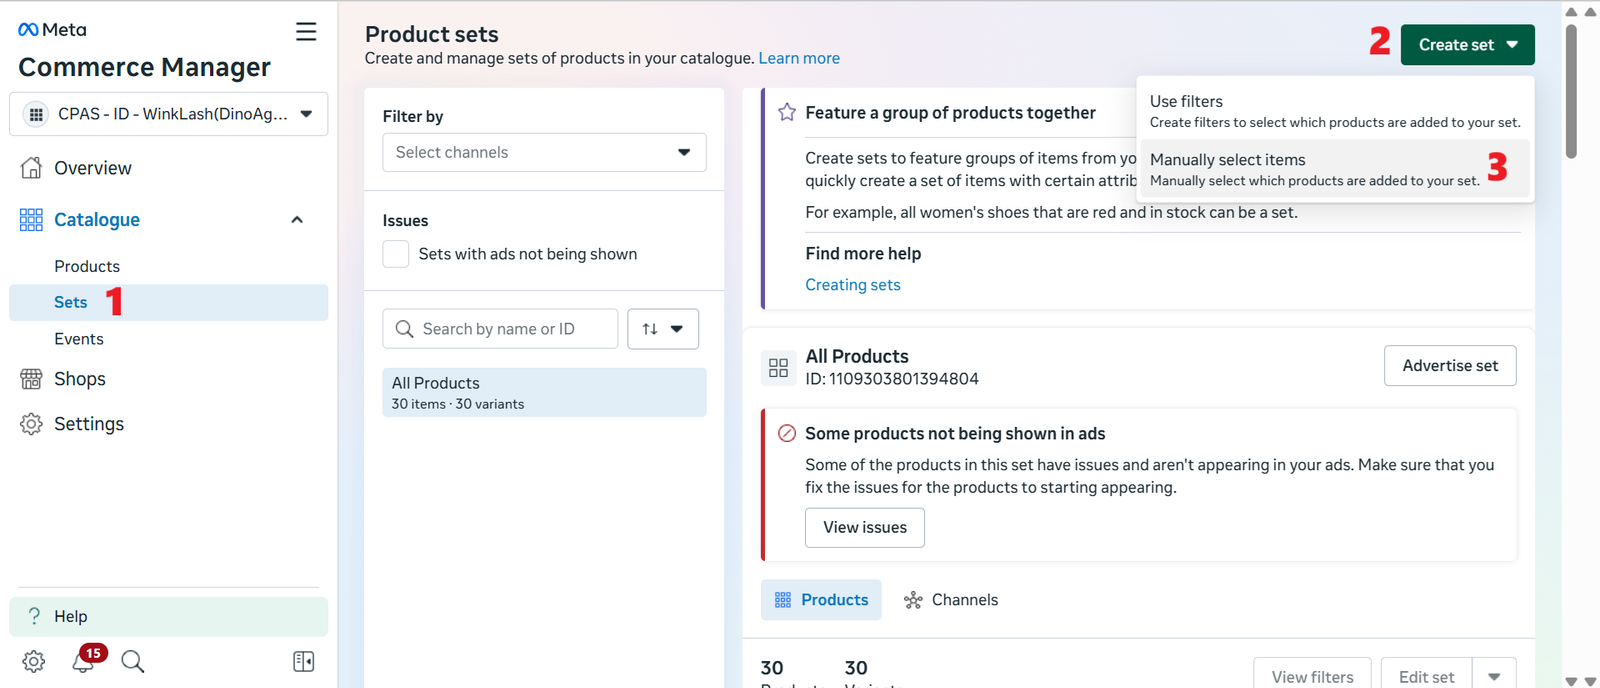The width and height of the screenshot is (1600, 688).
Task: Open settings gear icon at bottom left
Action: click(x=33, y=661)
